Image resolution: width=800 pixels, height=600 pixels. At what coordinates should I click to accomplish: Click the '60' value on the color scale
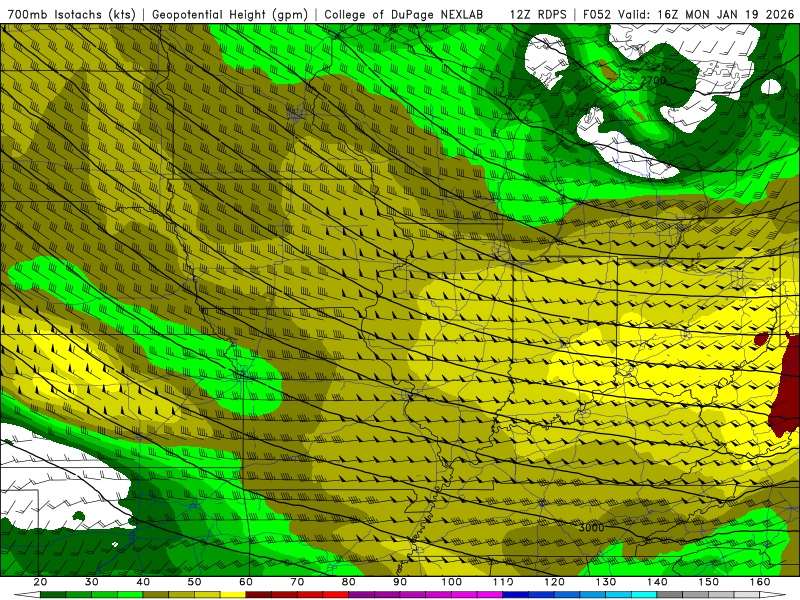tap(246, 582)
